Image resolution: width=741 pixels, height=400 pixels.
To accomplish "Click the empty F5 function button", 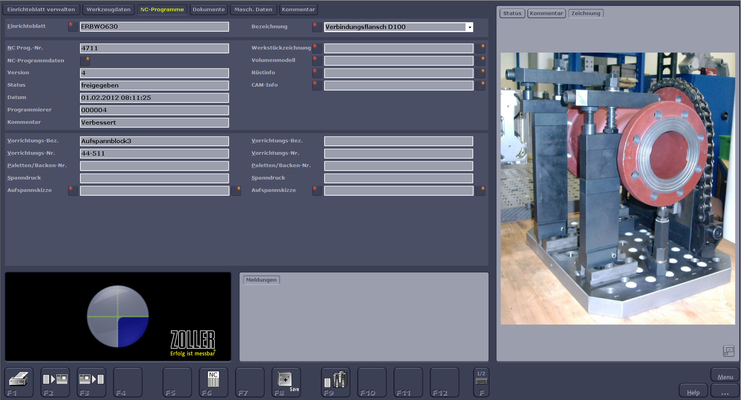I will tap(177, 382).
